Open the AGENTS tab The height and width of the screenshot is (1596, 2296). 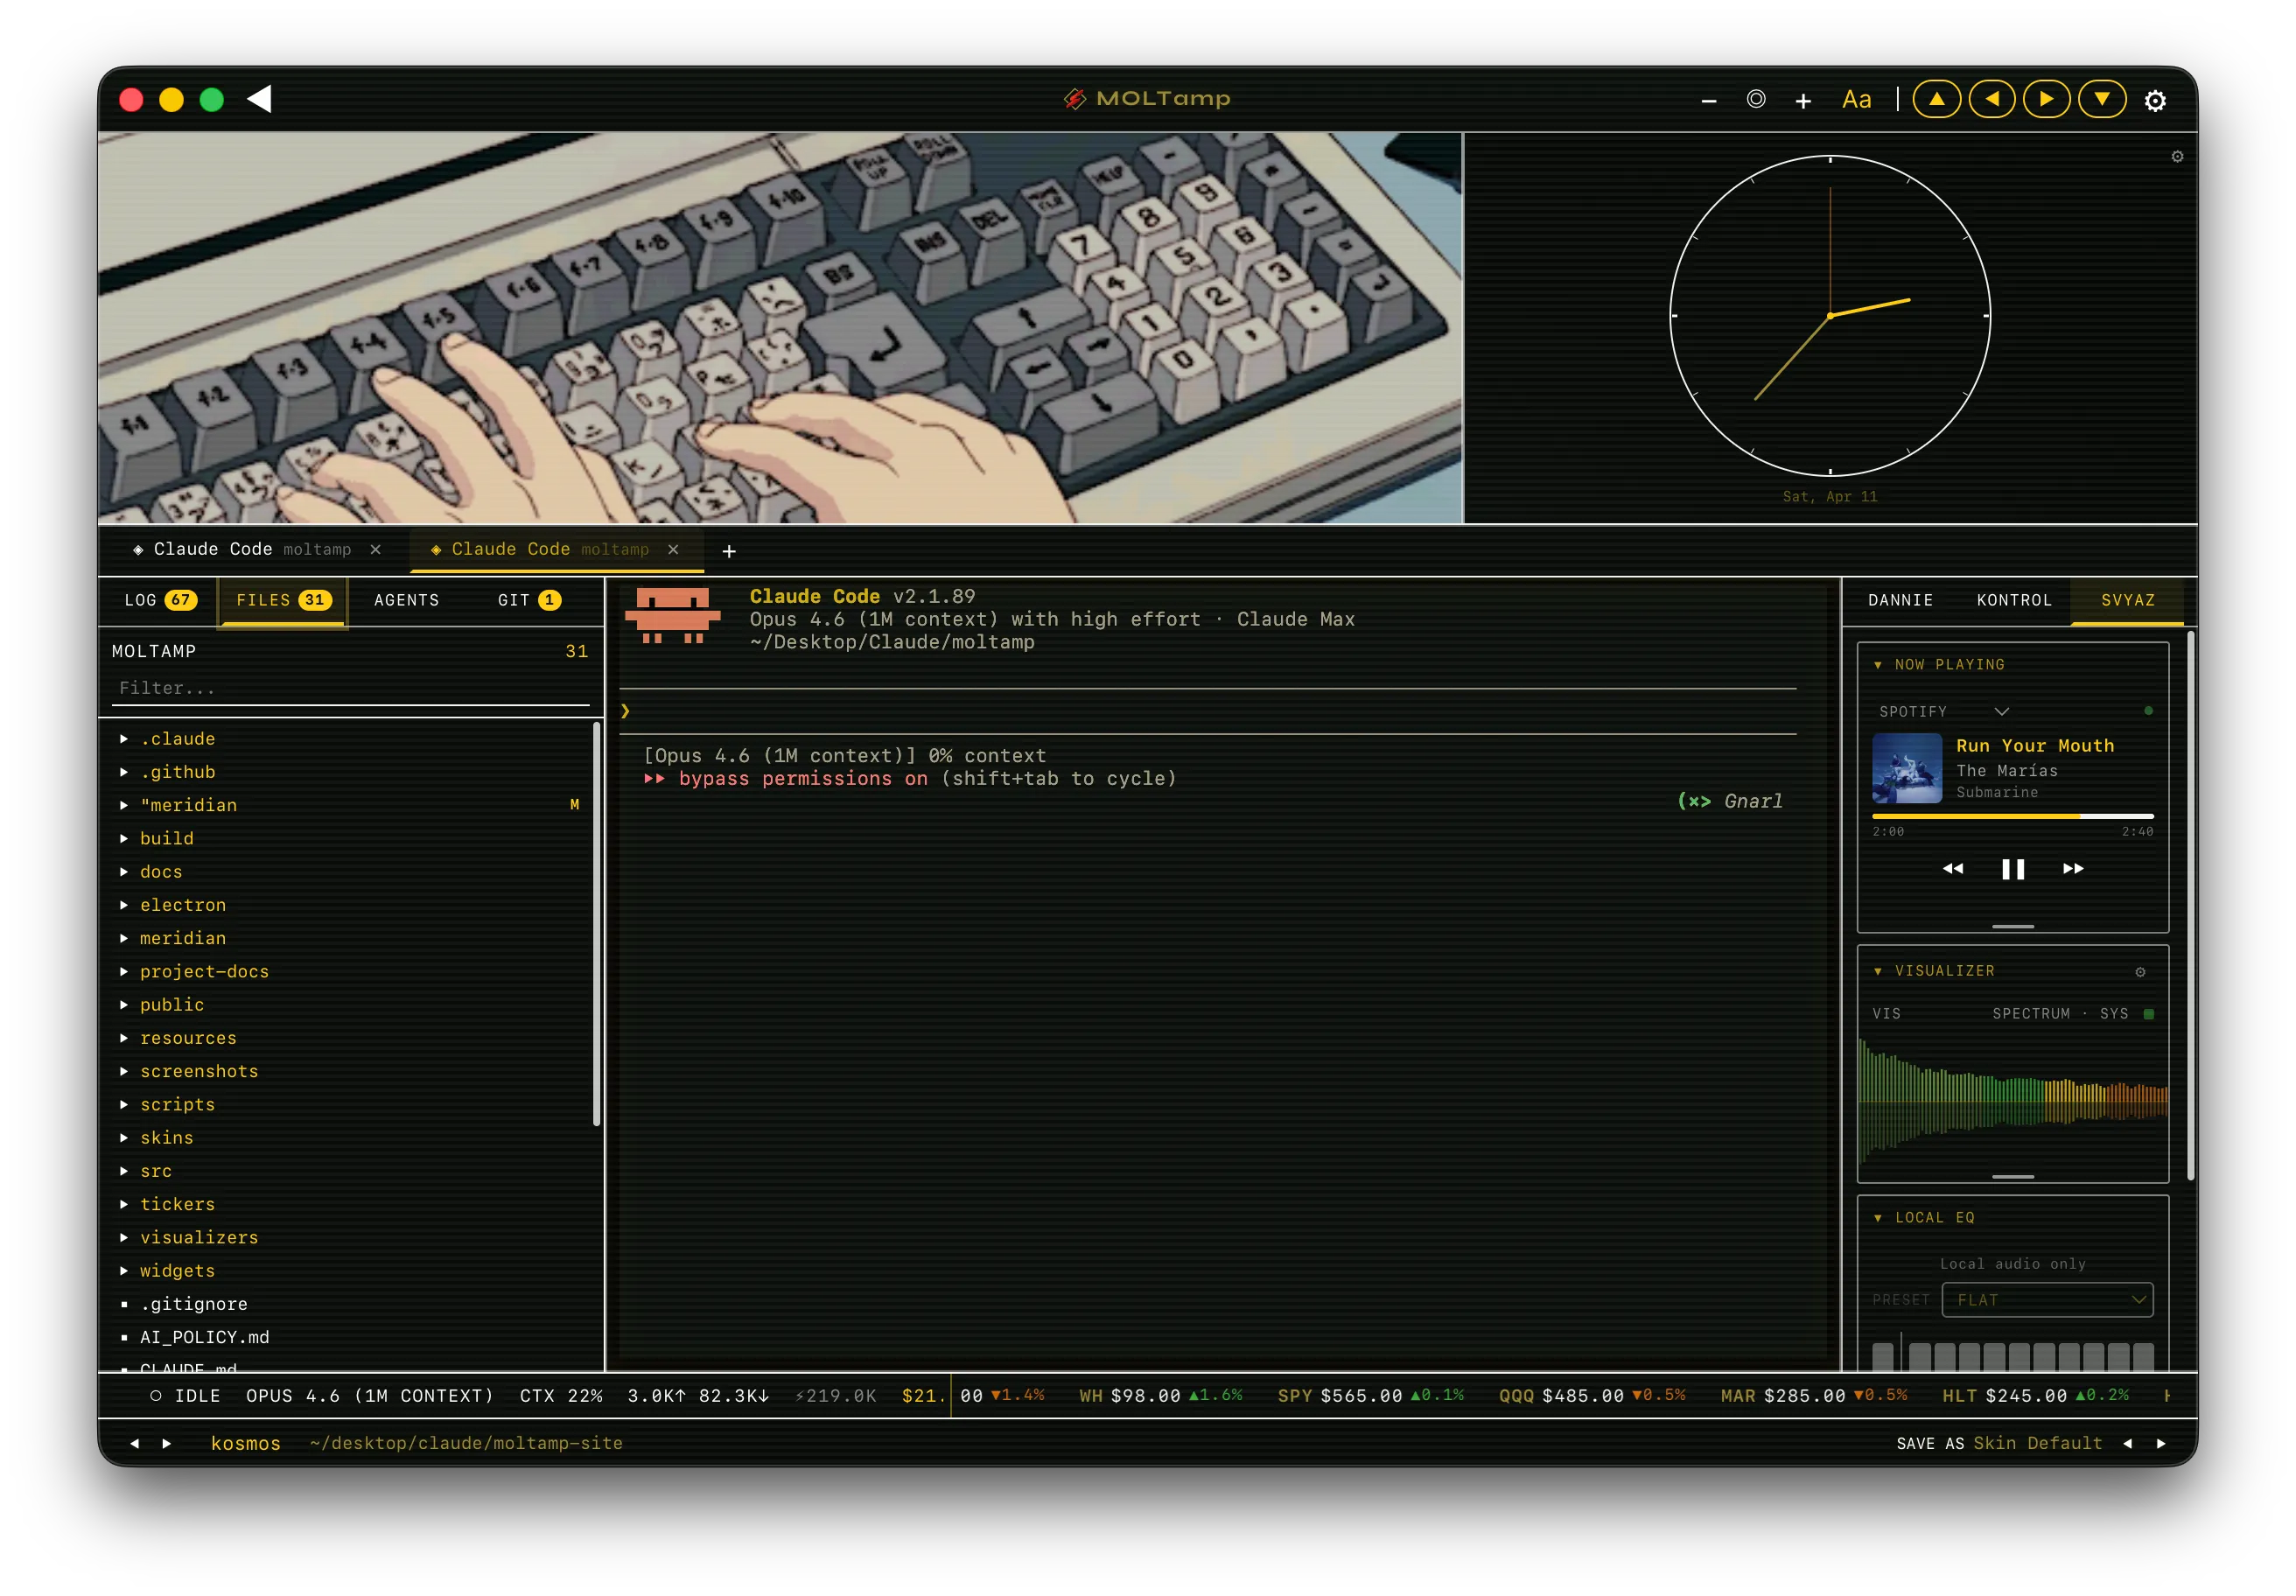[406, 600]
